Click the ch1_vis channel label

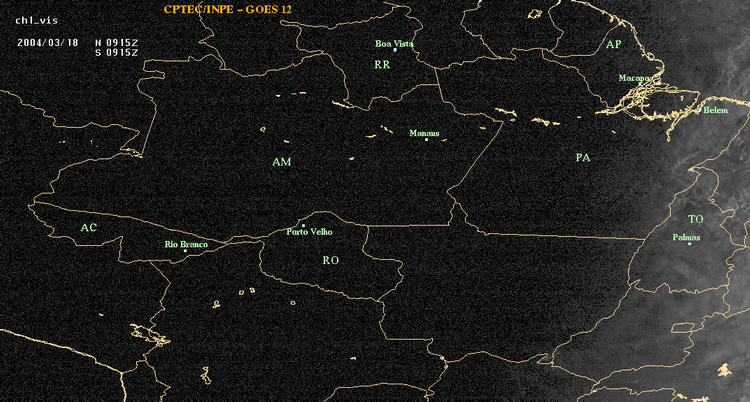tap(36, 21)
